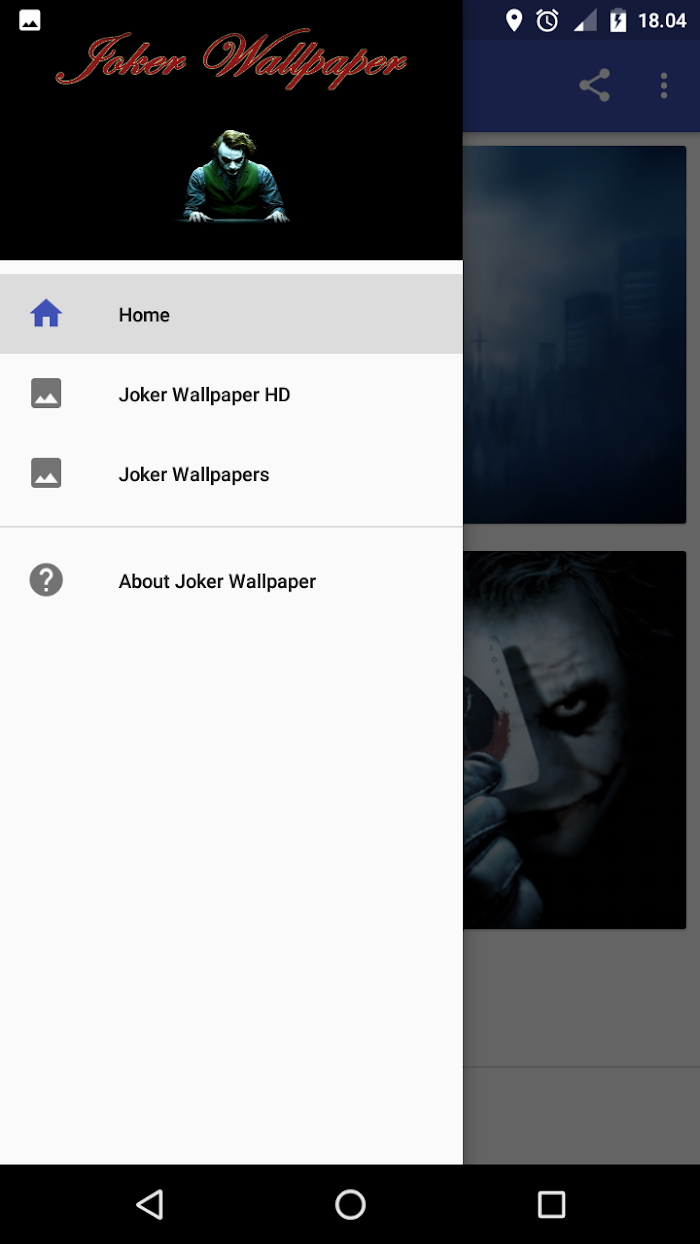The image size is (700, 1244).
Task: Tap the Android back navigation button
Action: (150, 1204)
